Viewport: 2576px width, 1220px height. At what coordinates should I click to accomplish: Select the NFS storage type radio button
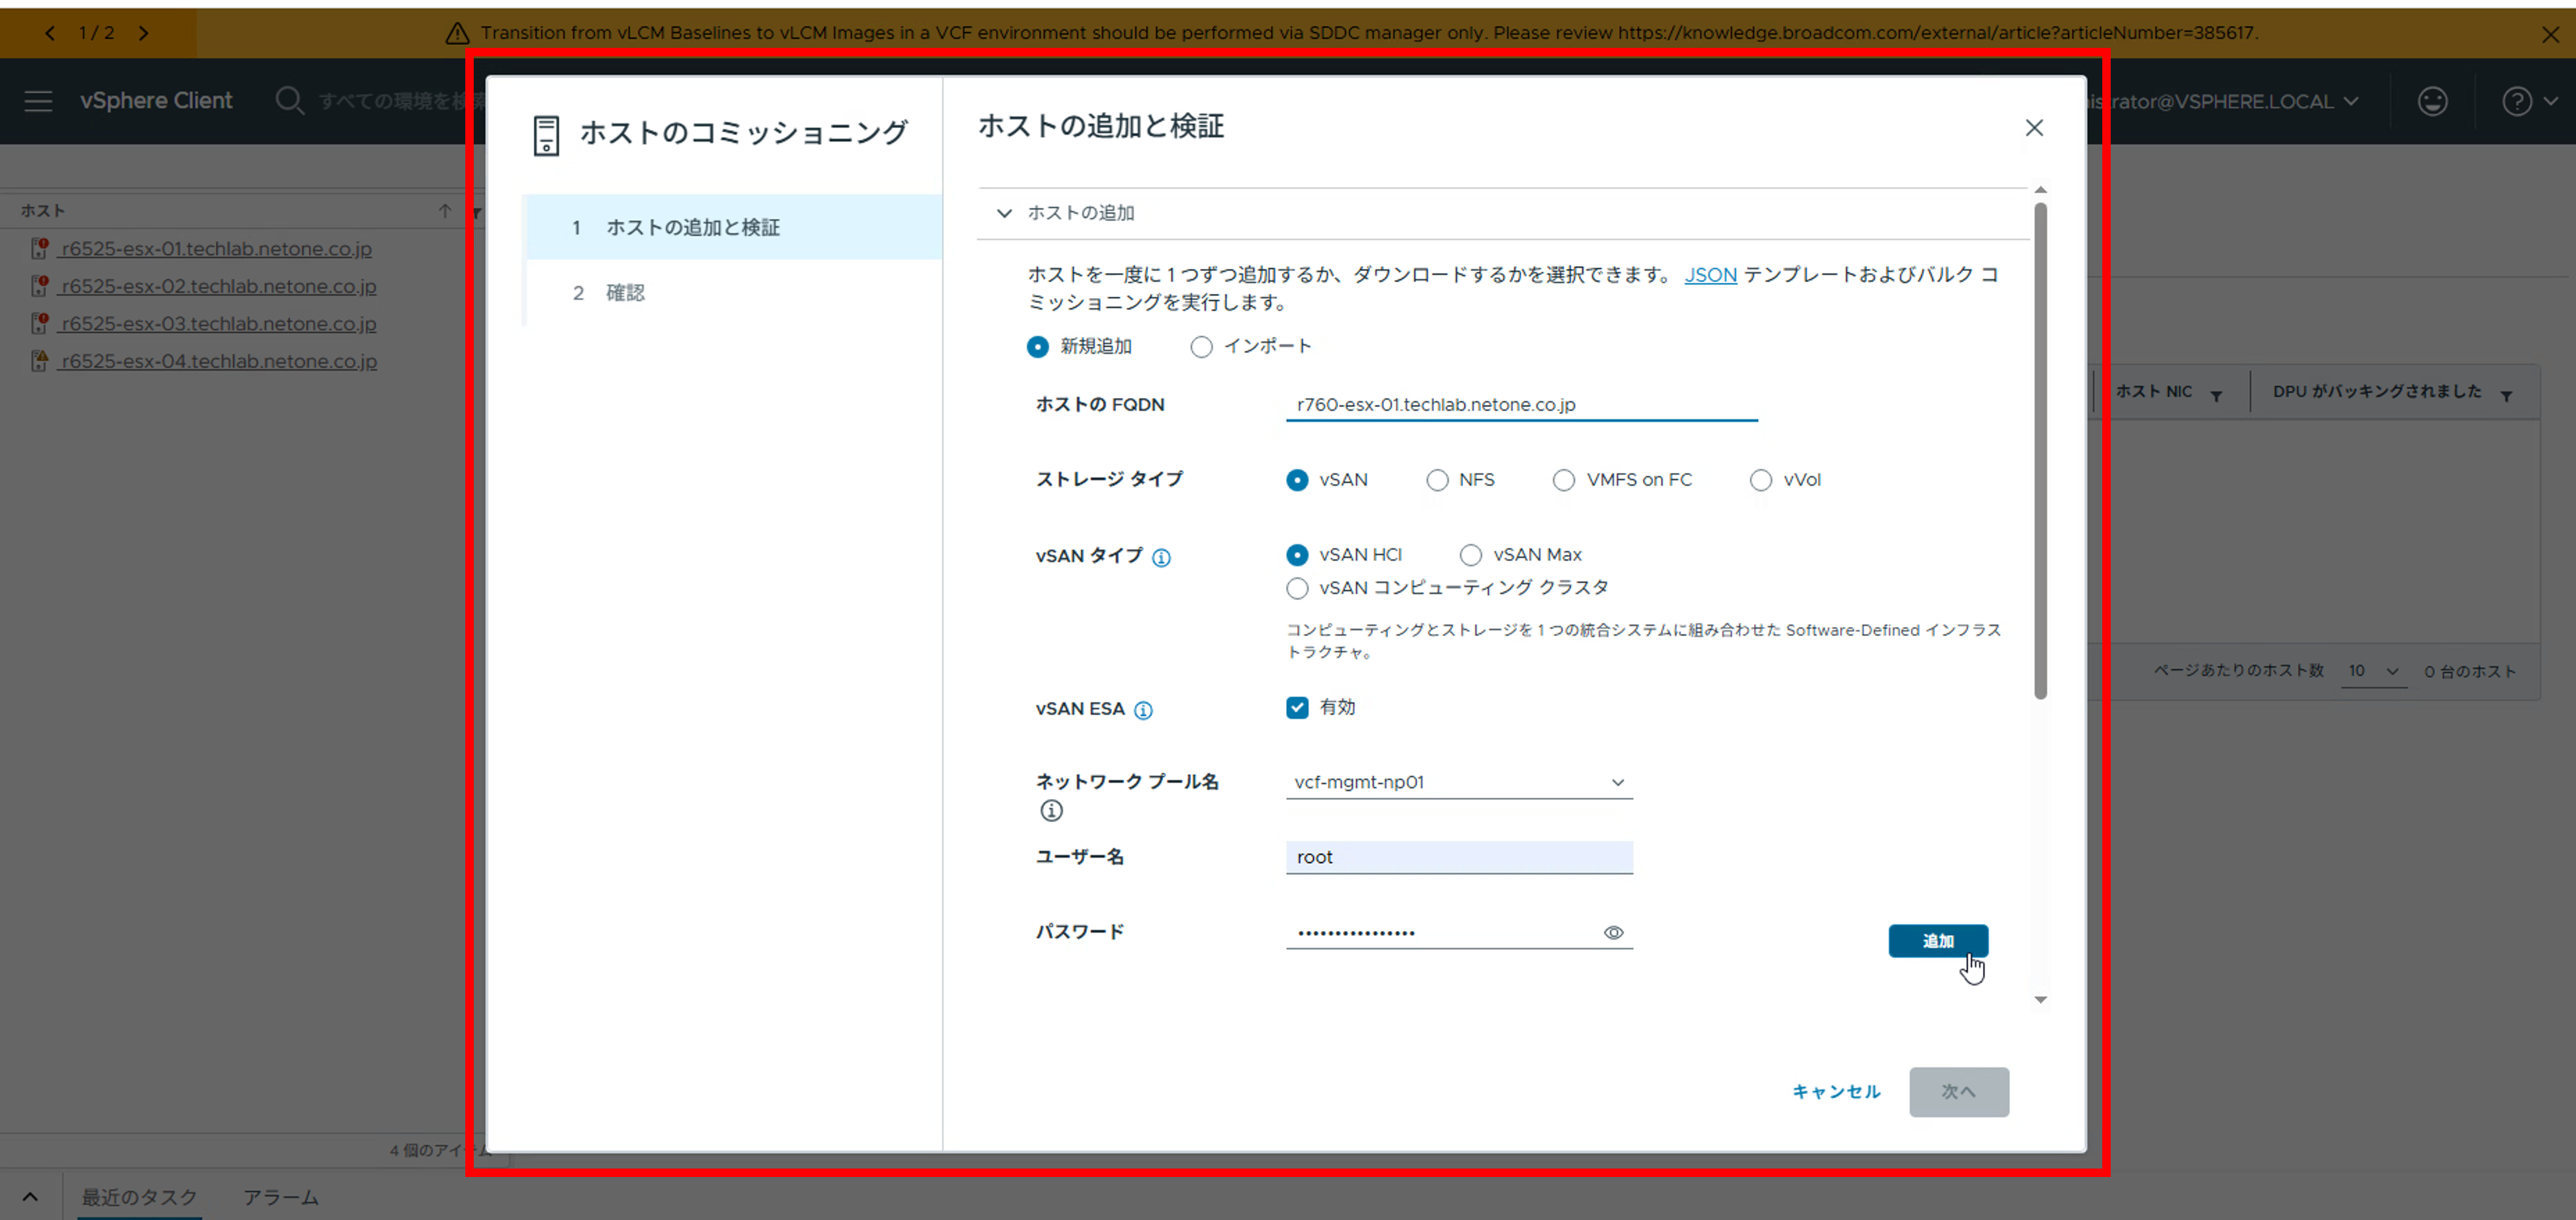(x=1437, y=480)
